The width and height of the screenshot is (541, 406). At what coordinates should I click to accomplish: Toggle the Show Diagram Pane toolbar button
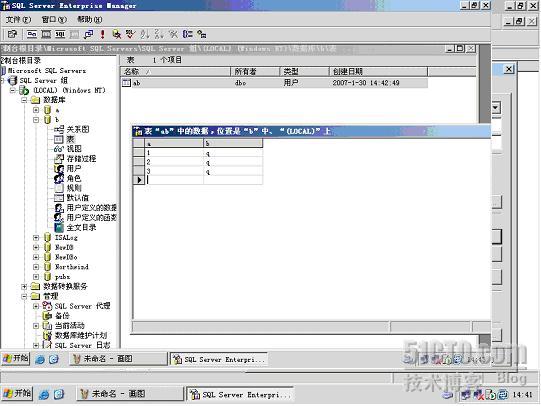click(x=32, y=34)
